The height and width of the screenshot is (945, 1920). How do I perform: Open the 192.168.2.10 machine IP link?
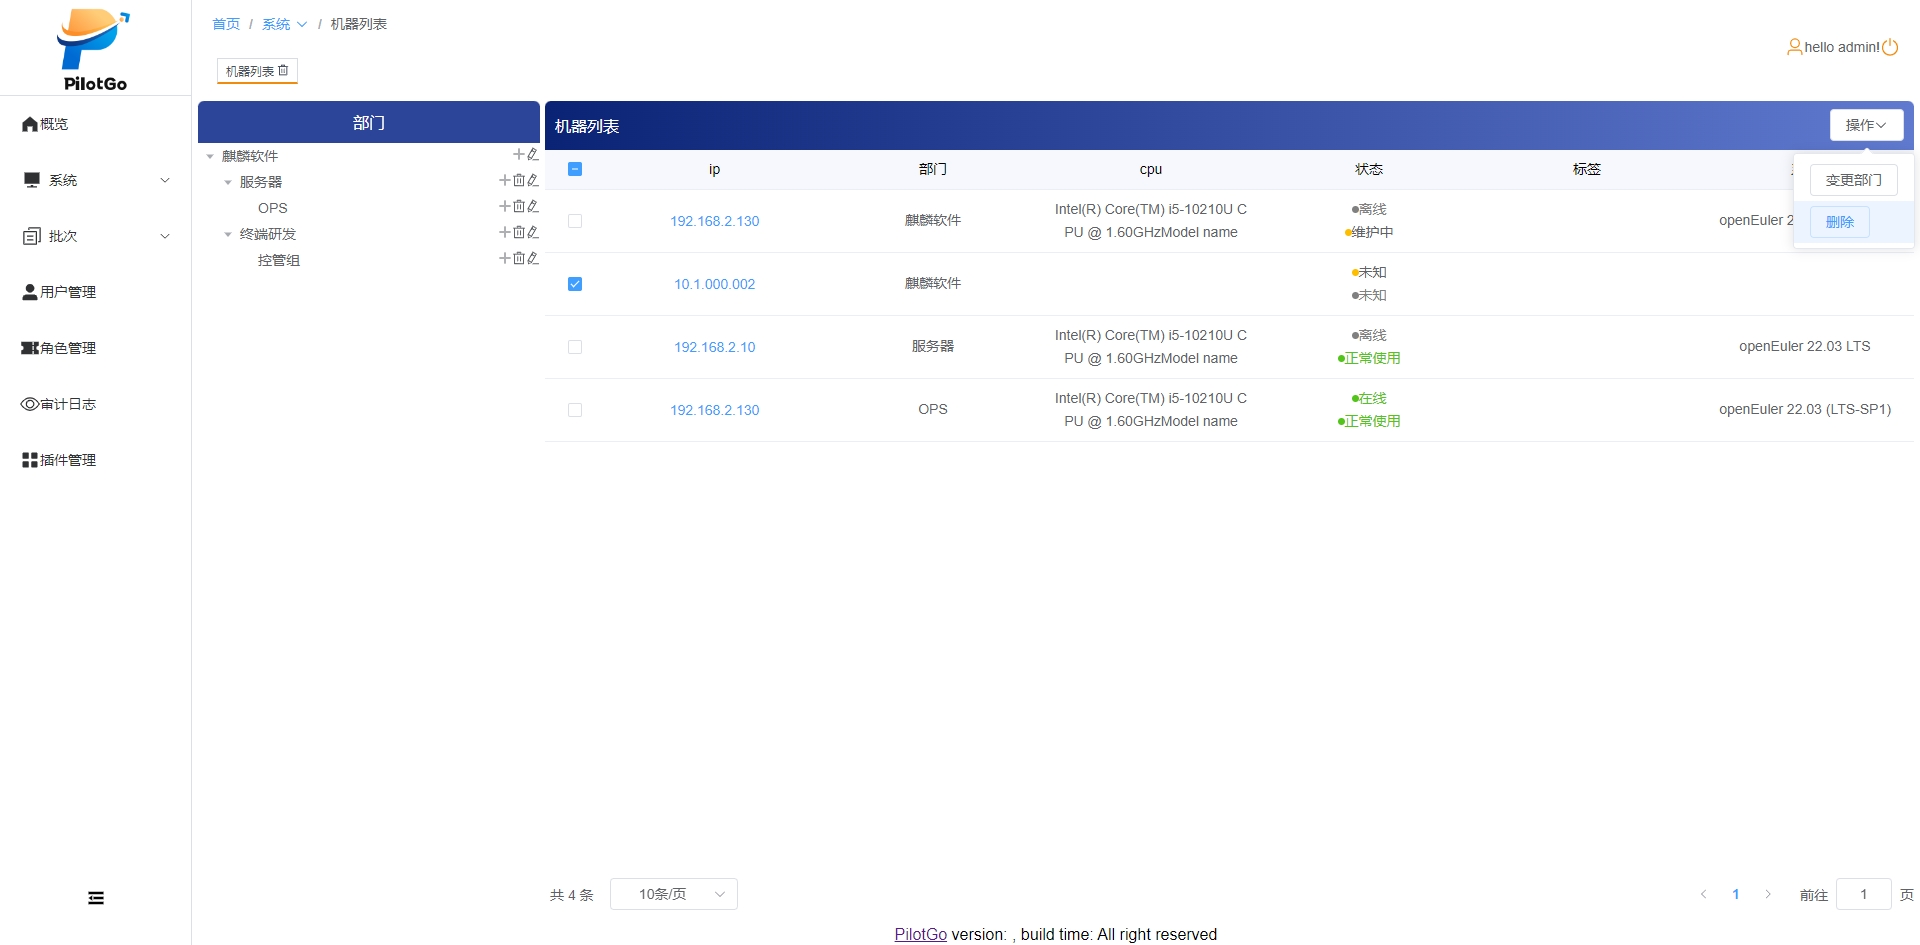[714, 347]
